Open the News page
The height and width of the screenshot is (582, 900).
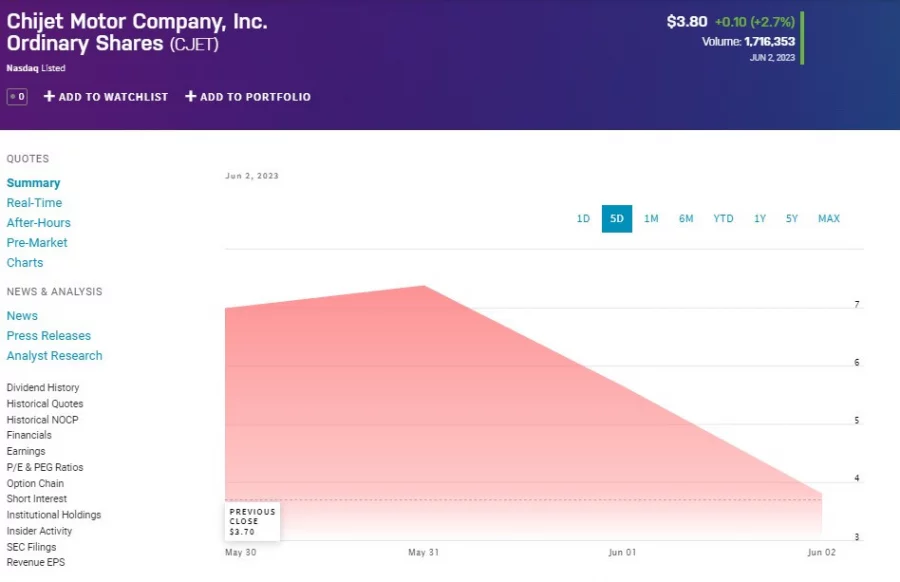[x=22, y=315]
